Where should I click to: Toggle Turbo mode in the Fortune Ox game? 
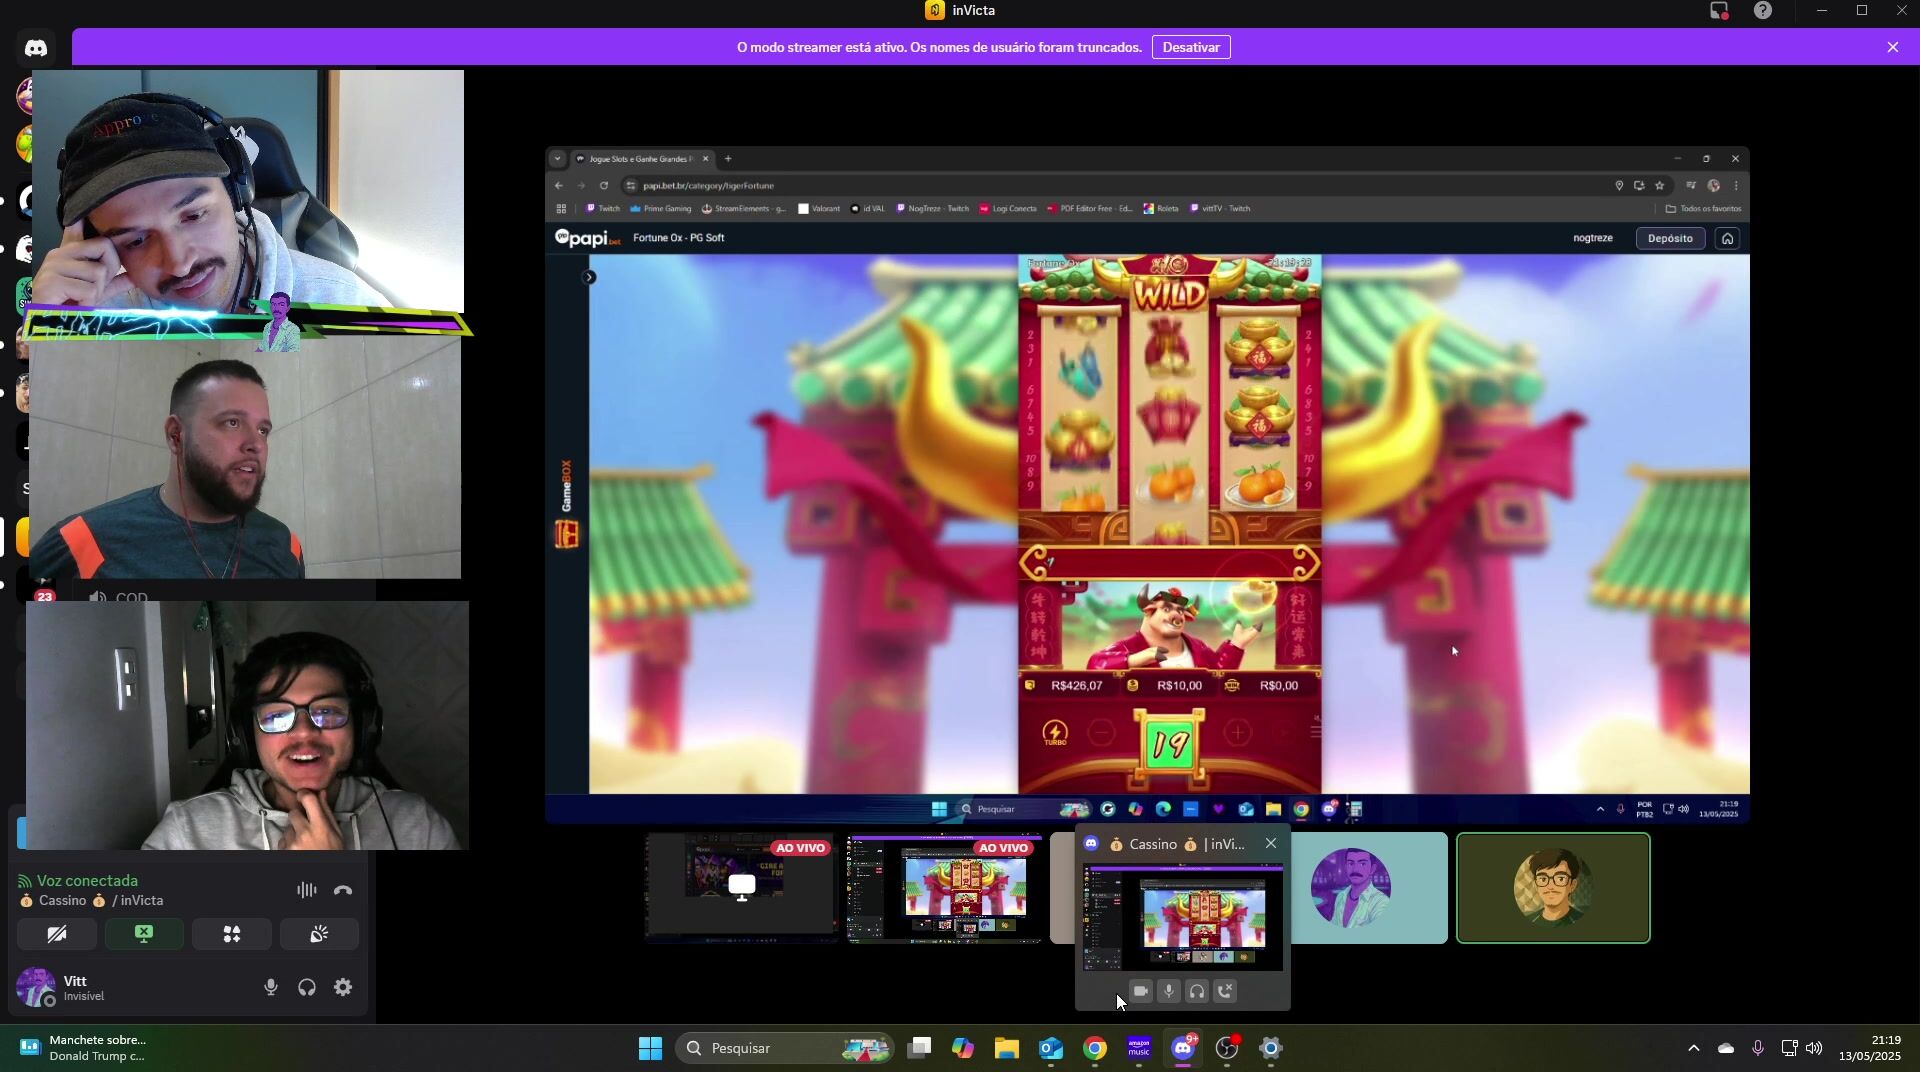point(1055,733)
